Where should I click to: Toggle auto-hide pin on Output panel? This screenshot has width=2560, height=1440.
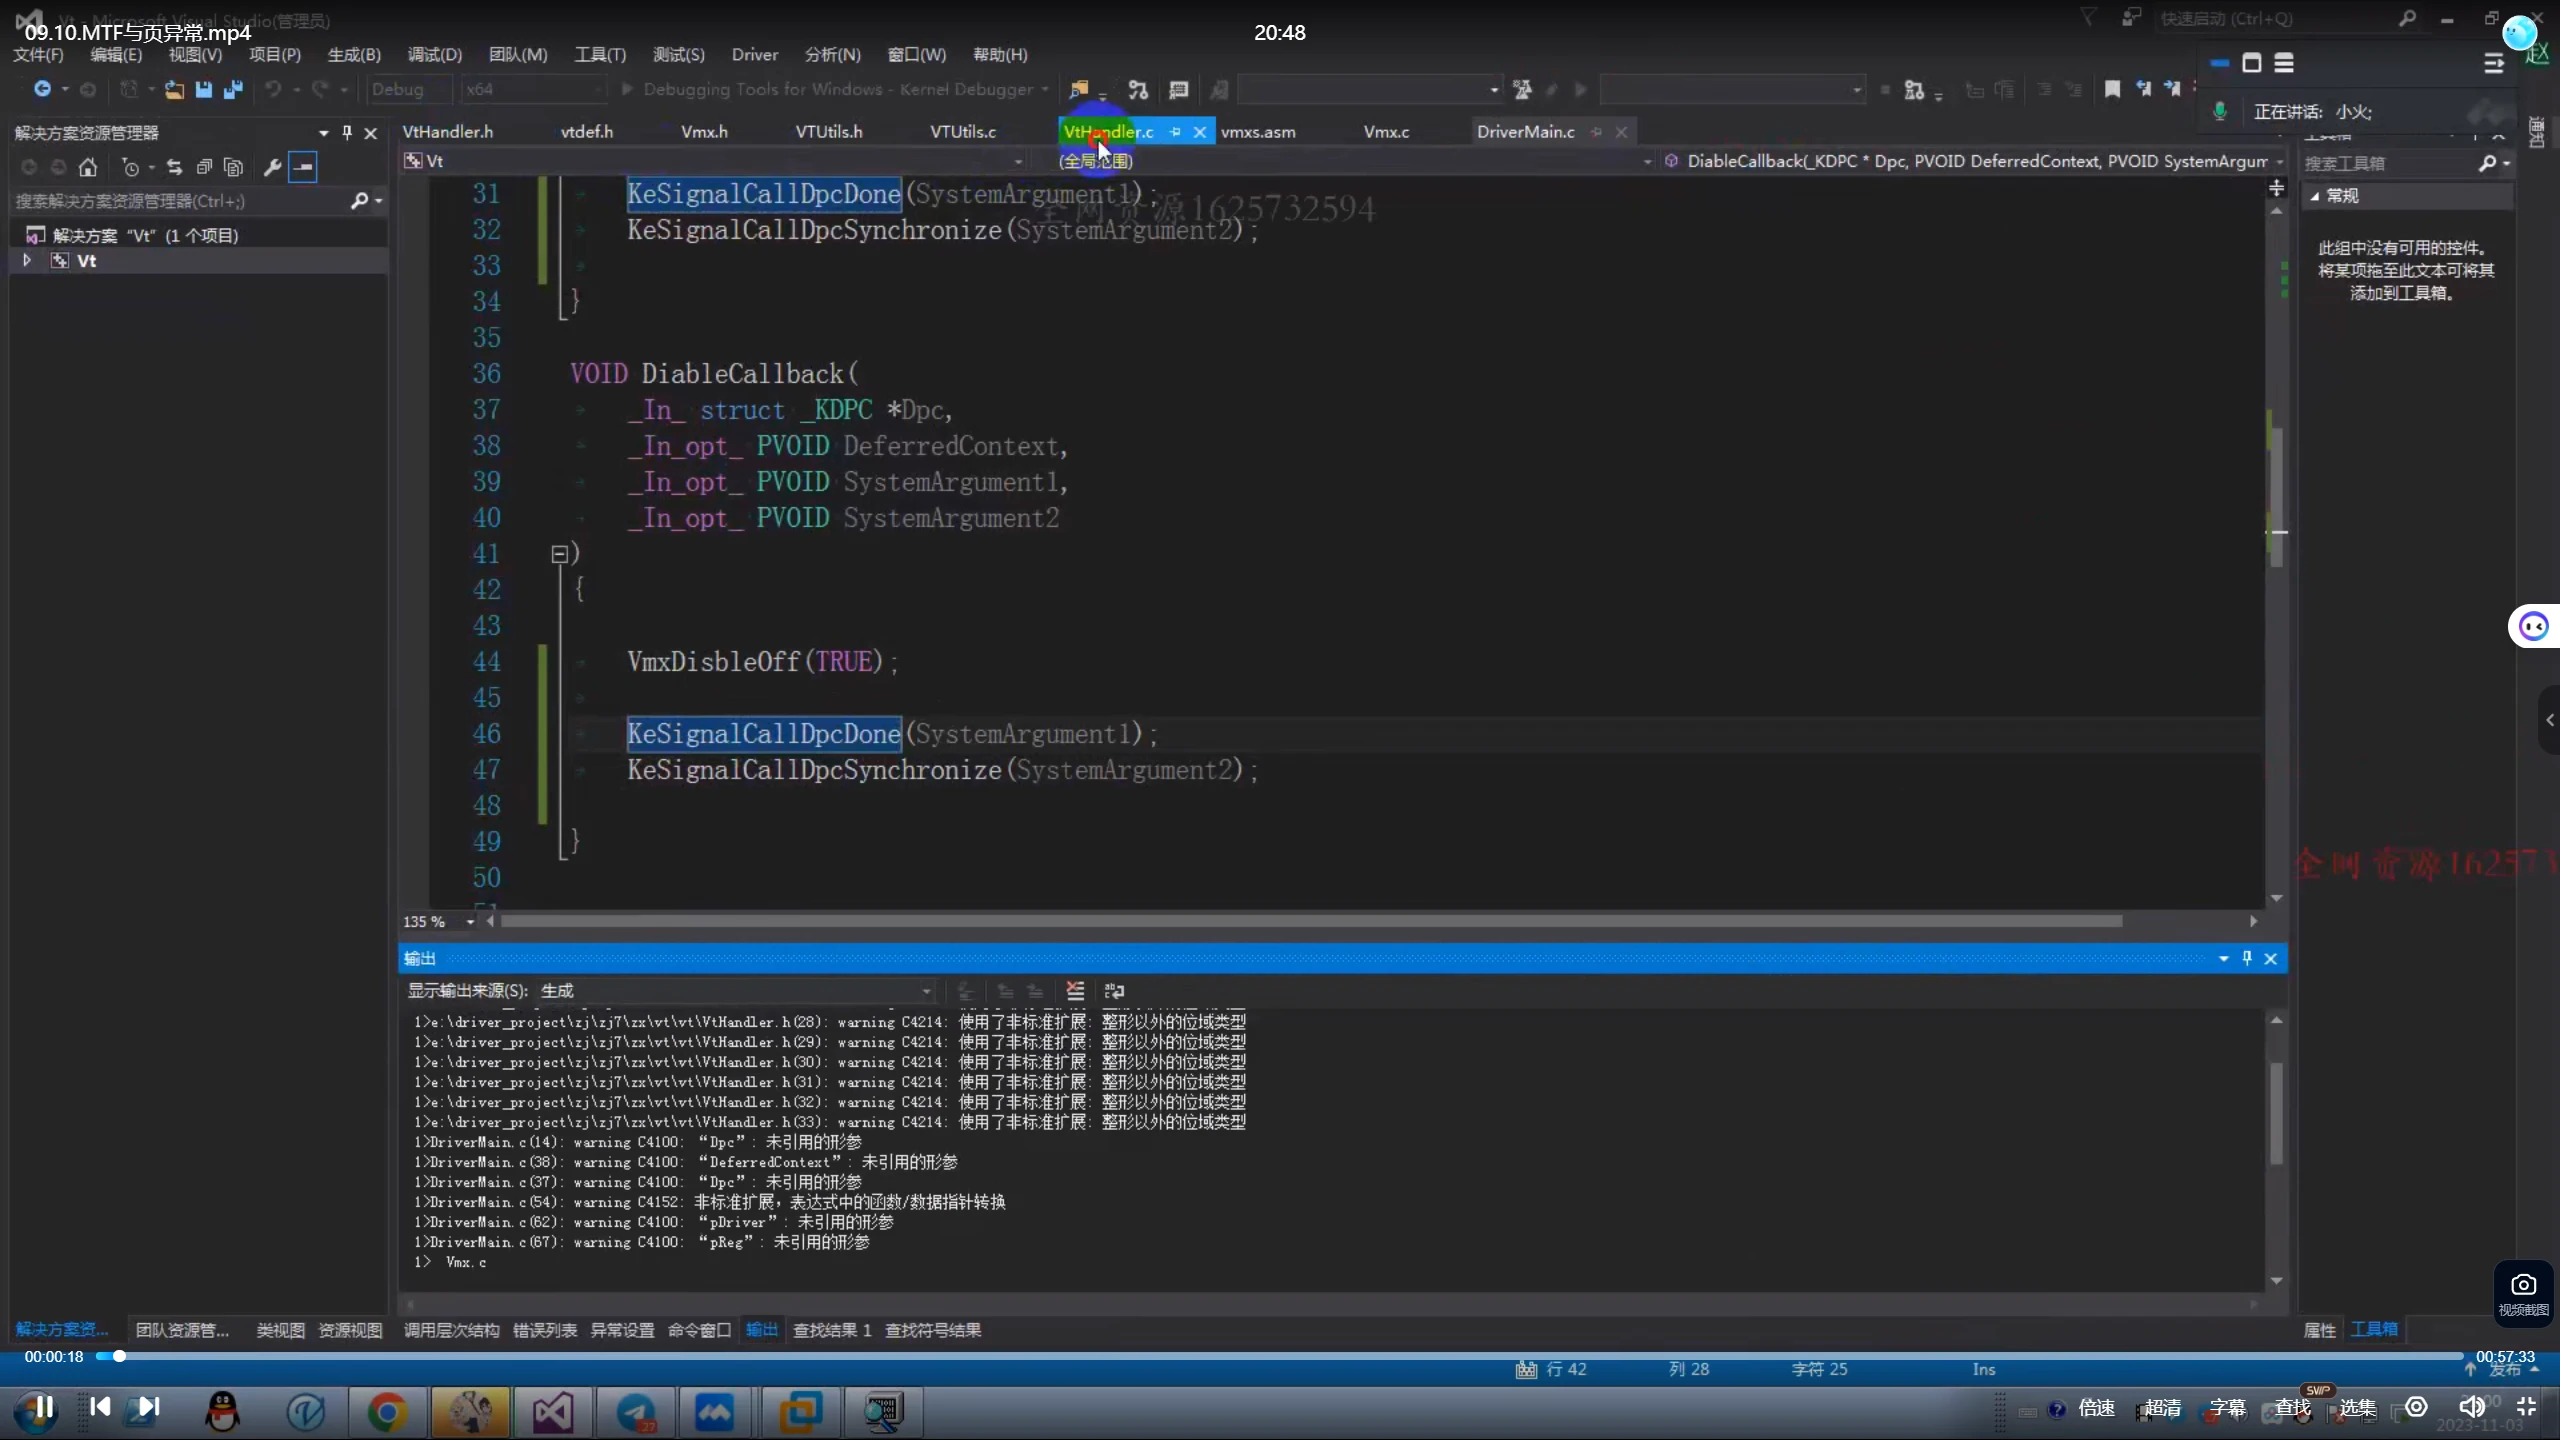(2247, 958)
